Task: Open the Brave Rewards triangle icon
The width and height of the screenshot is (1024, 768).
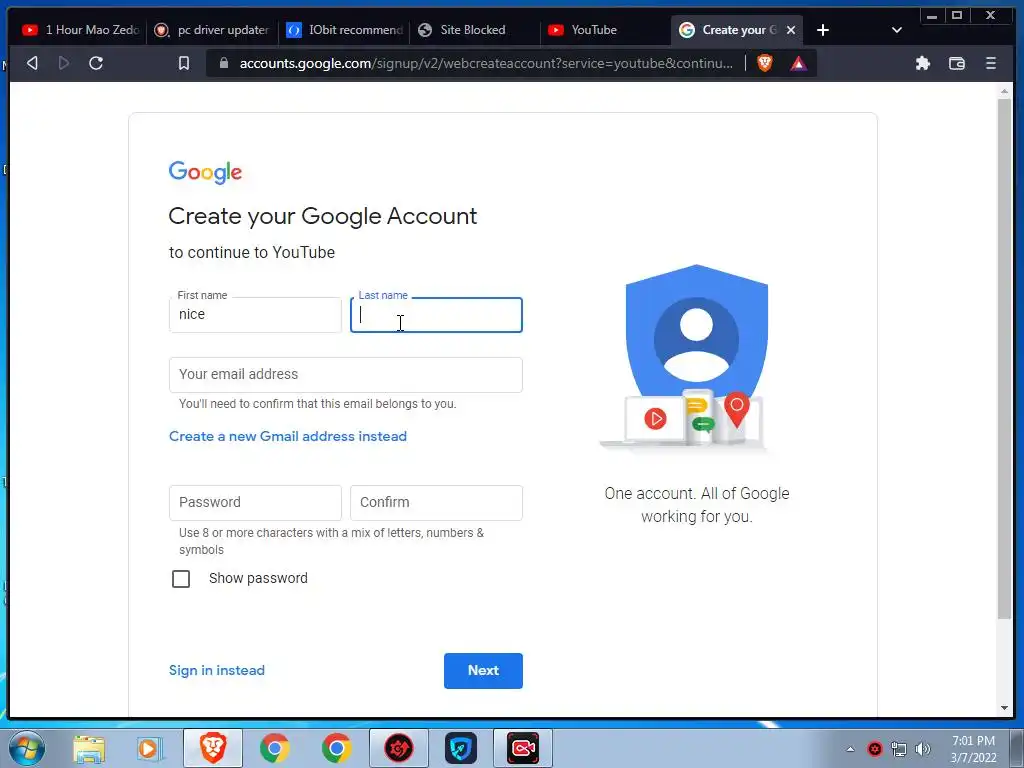Action: pyautogui.click(x=798, y=63)
